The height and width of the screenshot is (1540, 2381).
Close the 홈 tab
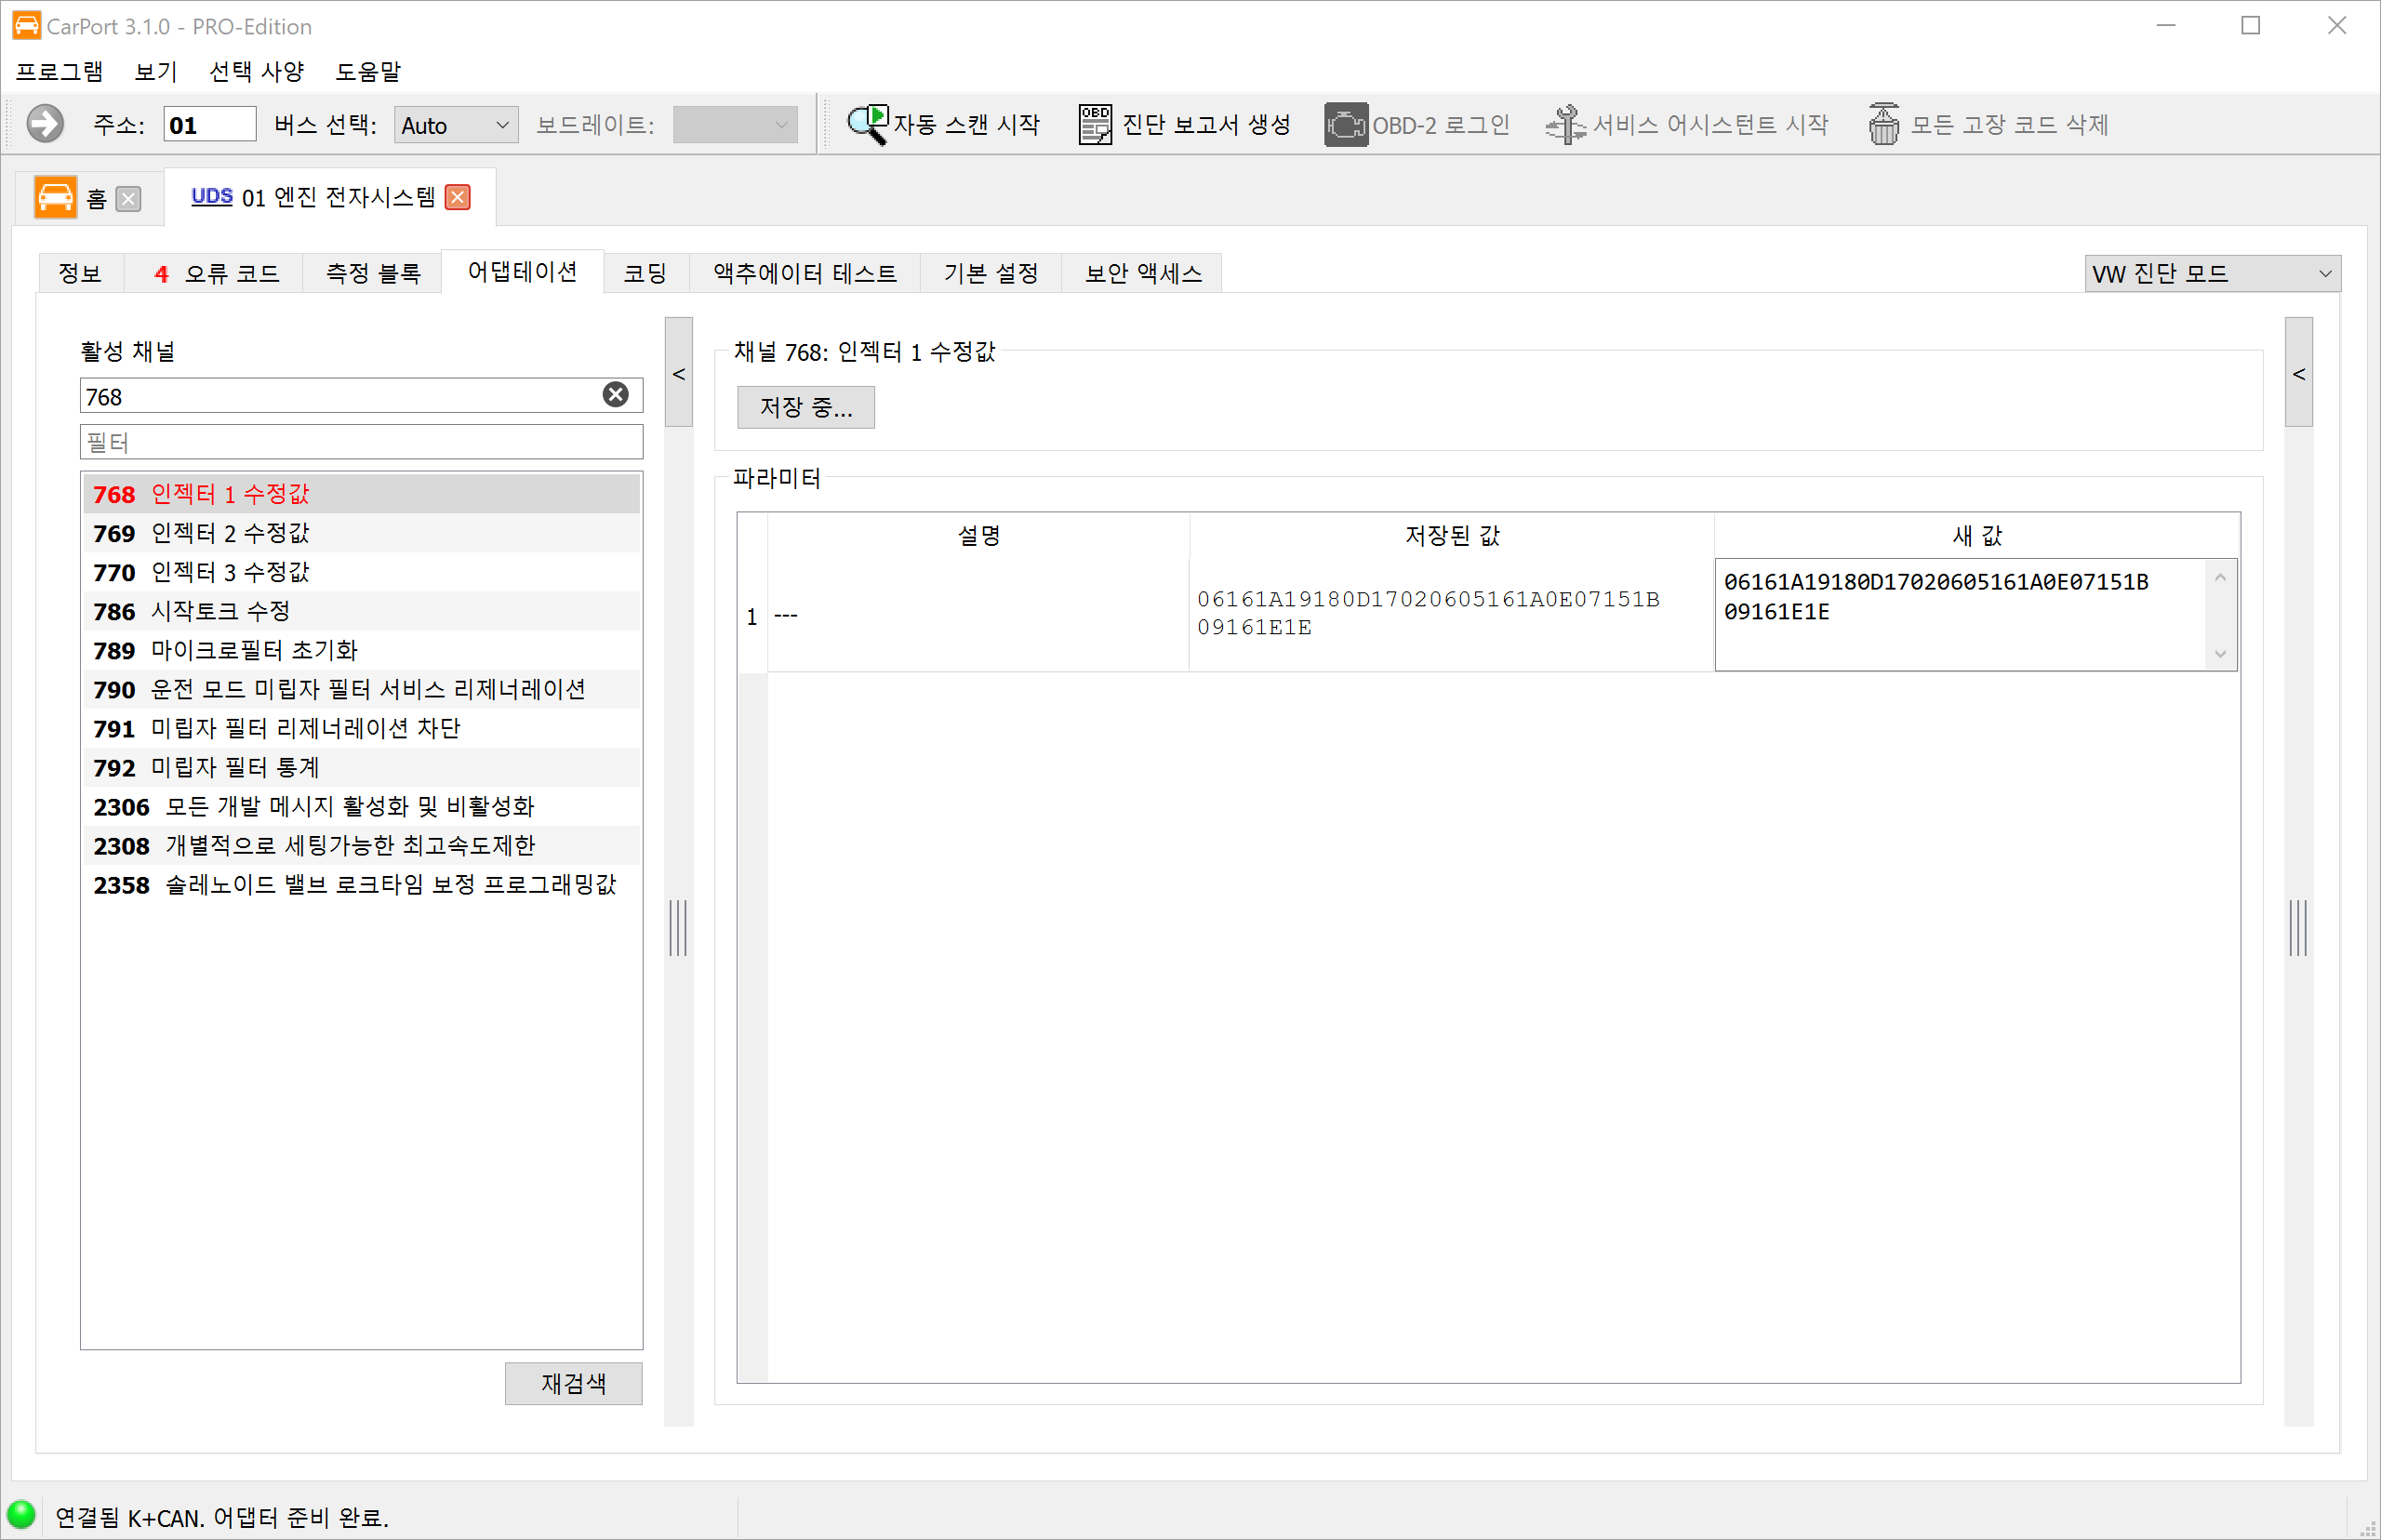pos(128,199)
